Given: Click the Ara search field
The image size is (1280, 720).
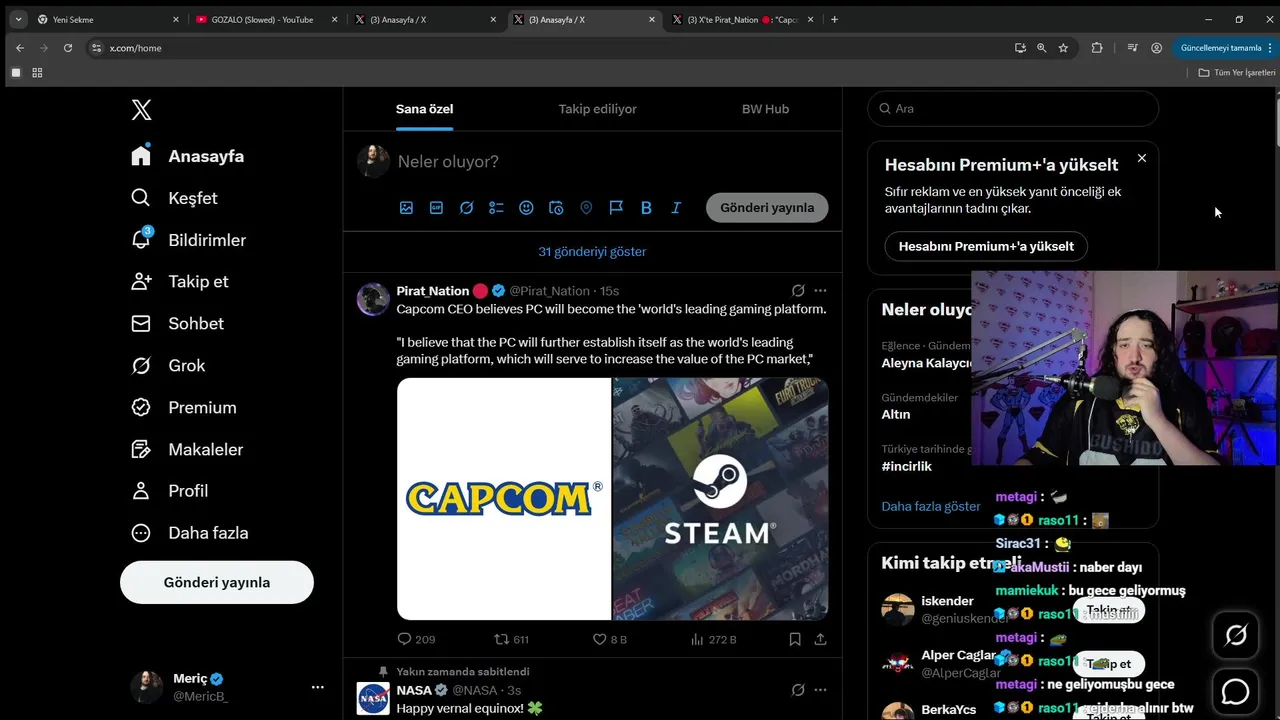Looking at the screenshot, I should click(x=1013, y=108).
